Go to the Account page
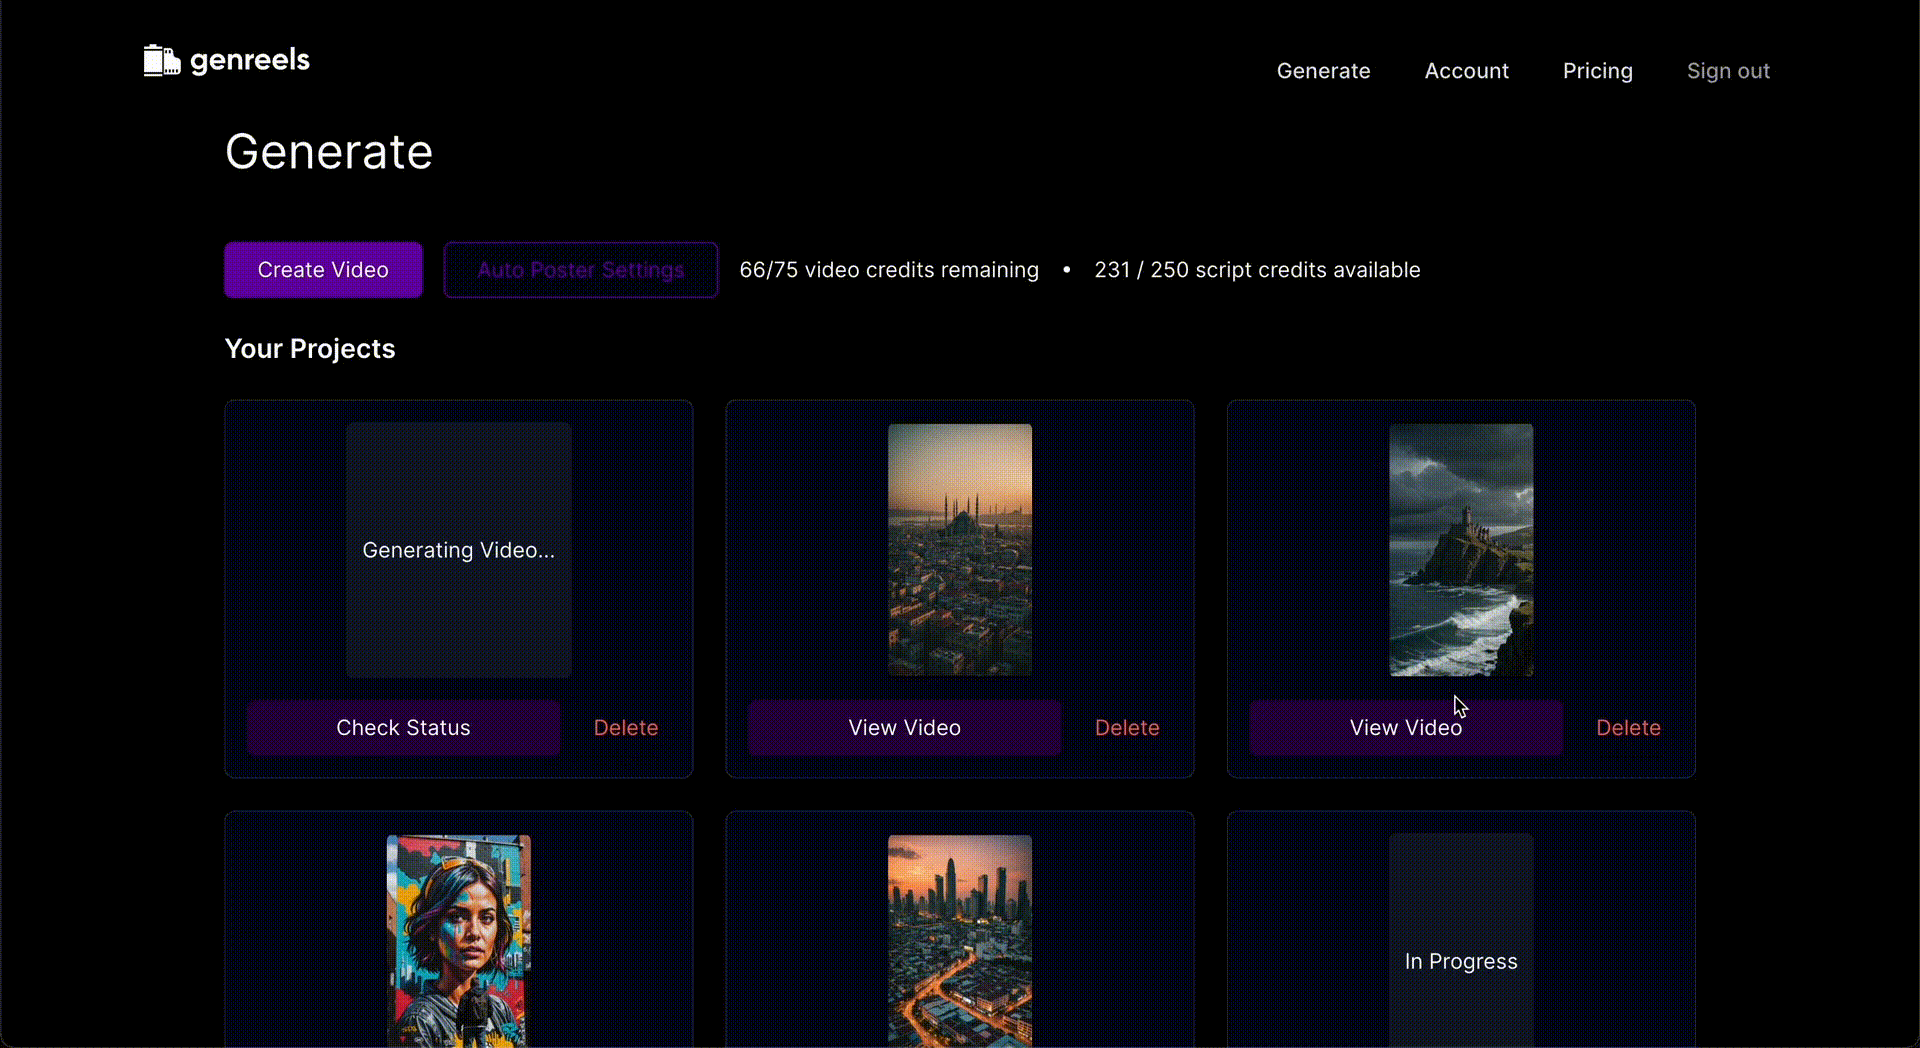The image size is (1920, 1048). click(1466, 71)
